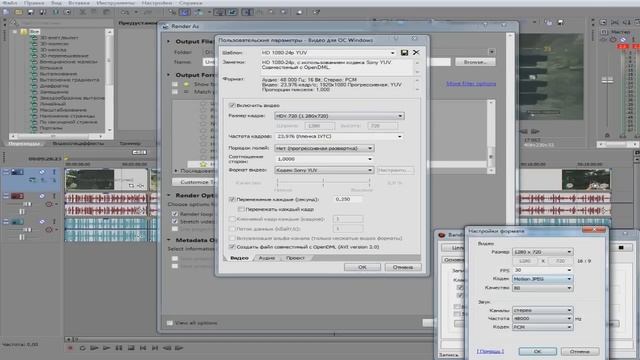Toggle View all options checkbox in Render As
Screen dimensions: 640x360
tap(170, 323)
